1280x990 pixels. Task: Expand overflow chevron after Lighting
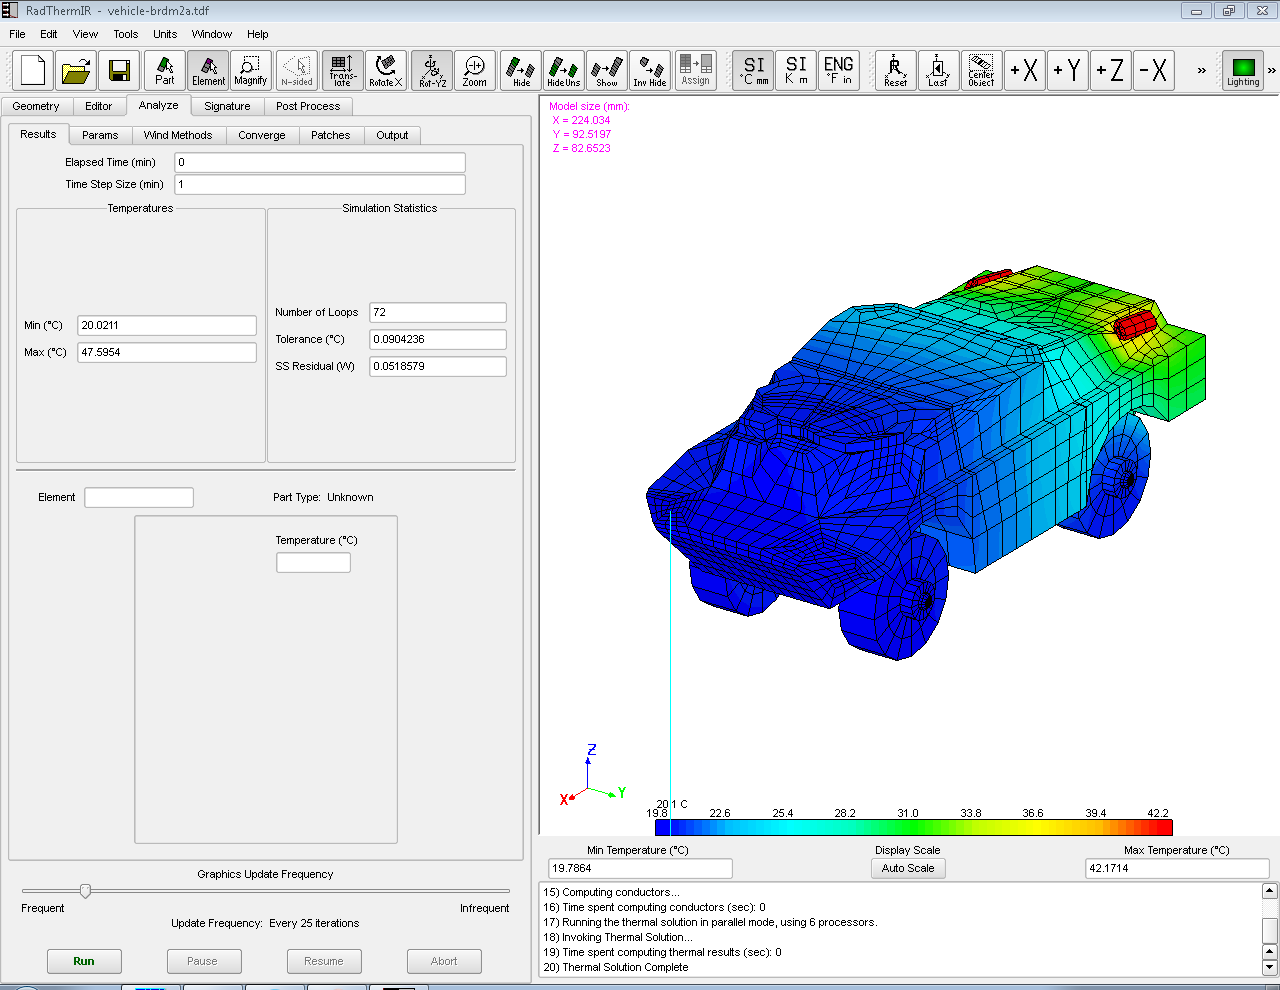click(x=1272, y=70)
